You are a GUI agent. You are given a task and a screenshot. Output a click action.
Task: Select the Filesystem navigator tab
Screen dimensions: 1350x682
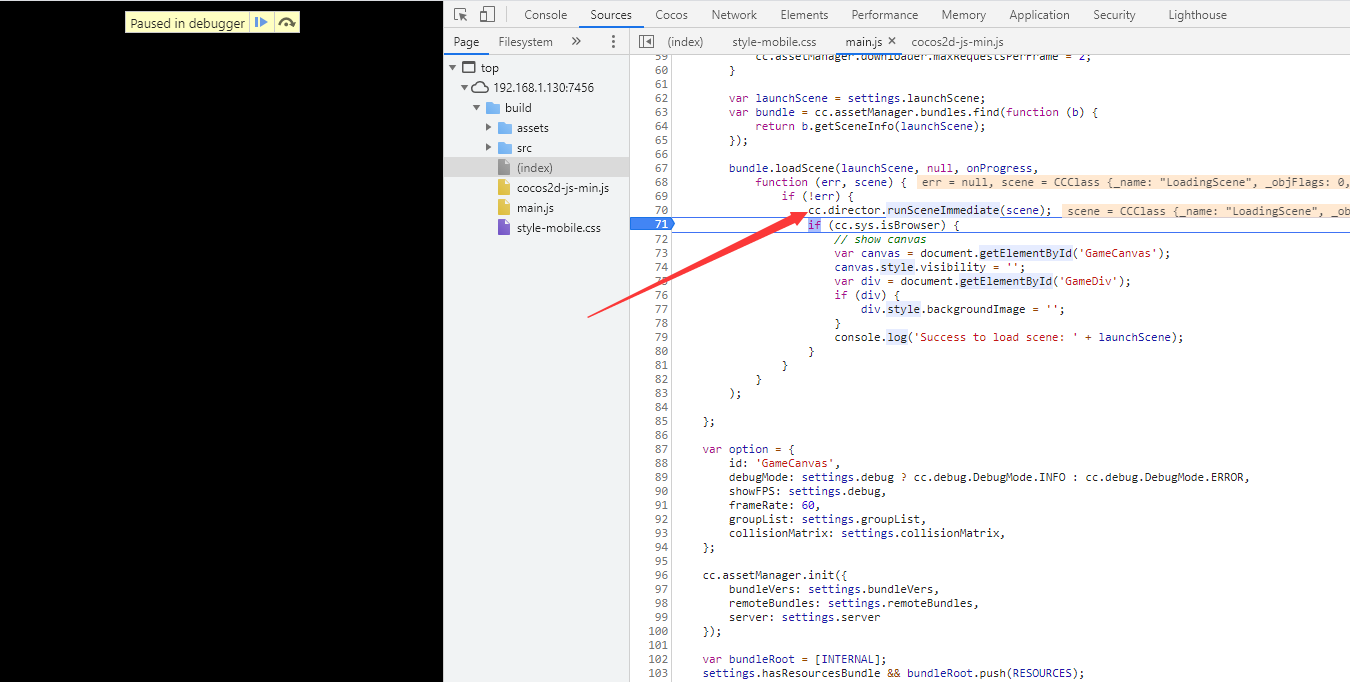point(526,42)
